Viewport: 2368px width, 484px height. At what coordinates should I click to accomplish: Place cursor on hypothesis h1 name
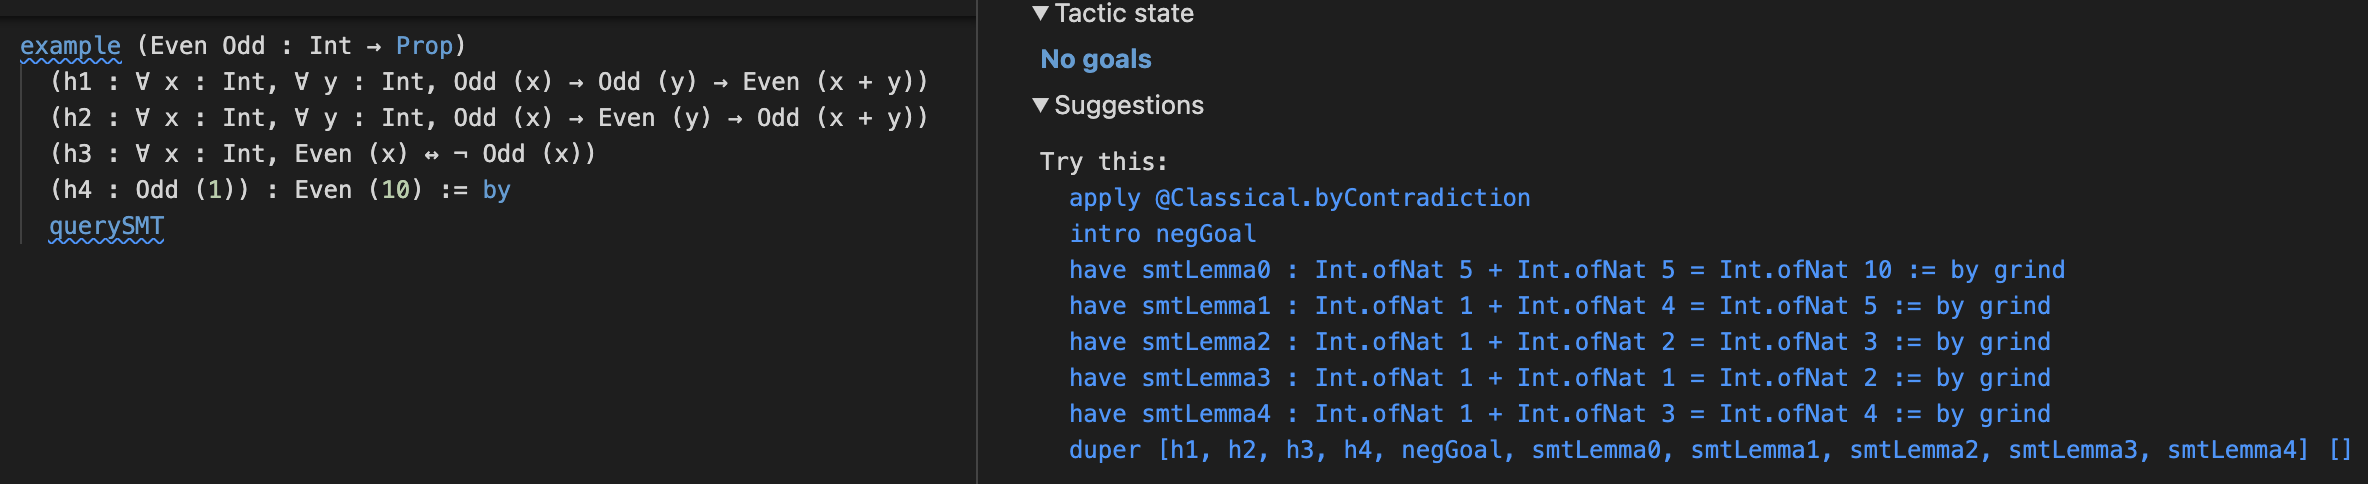point(77,82)
